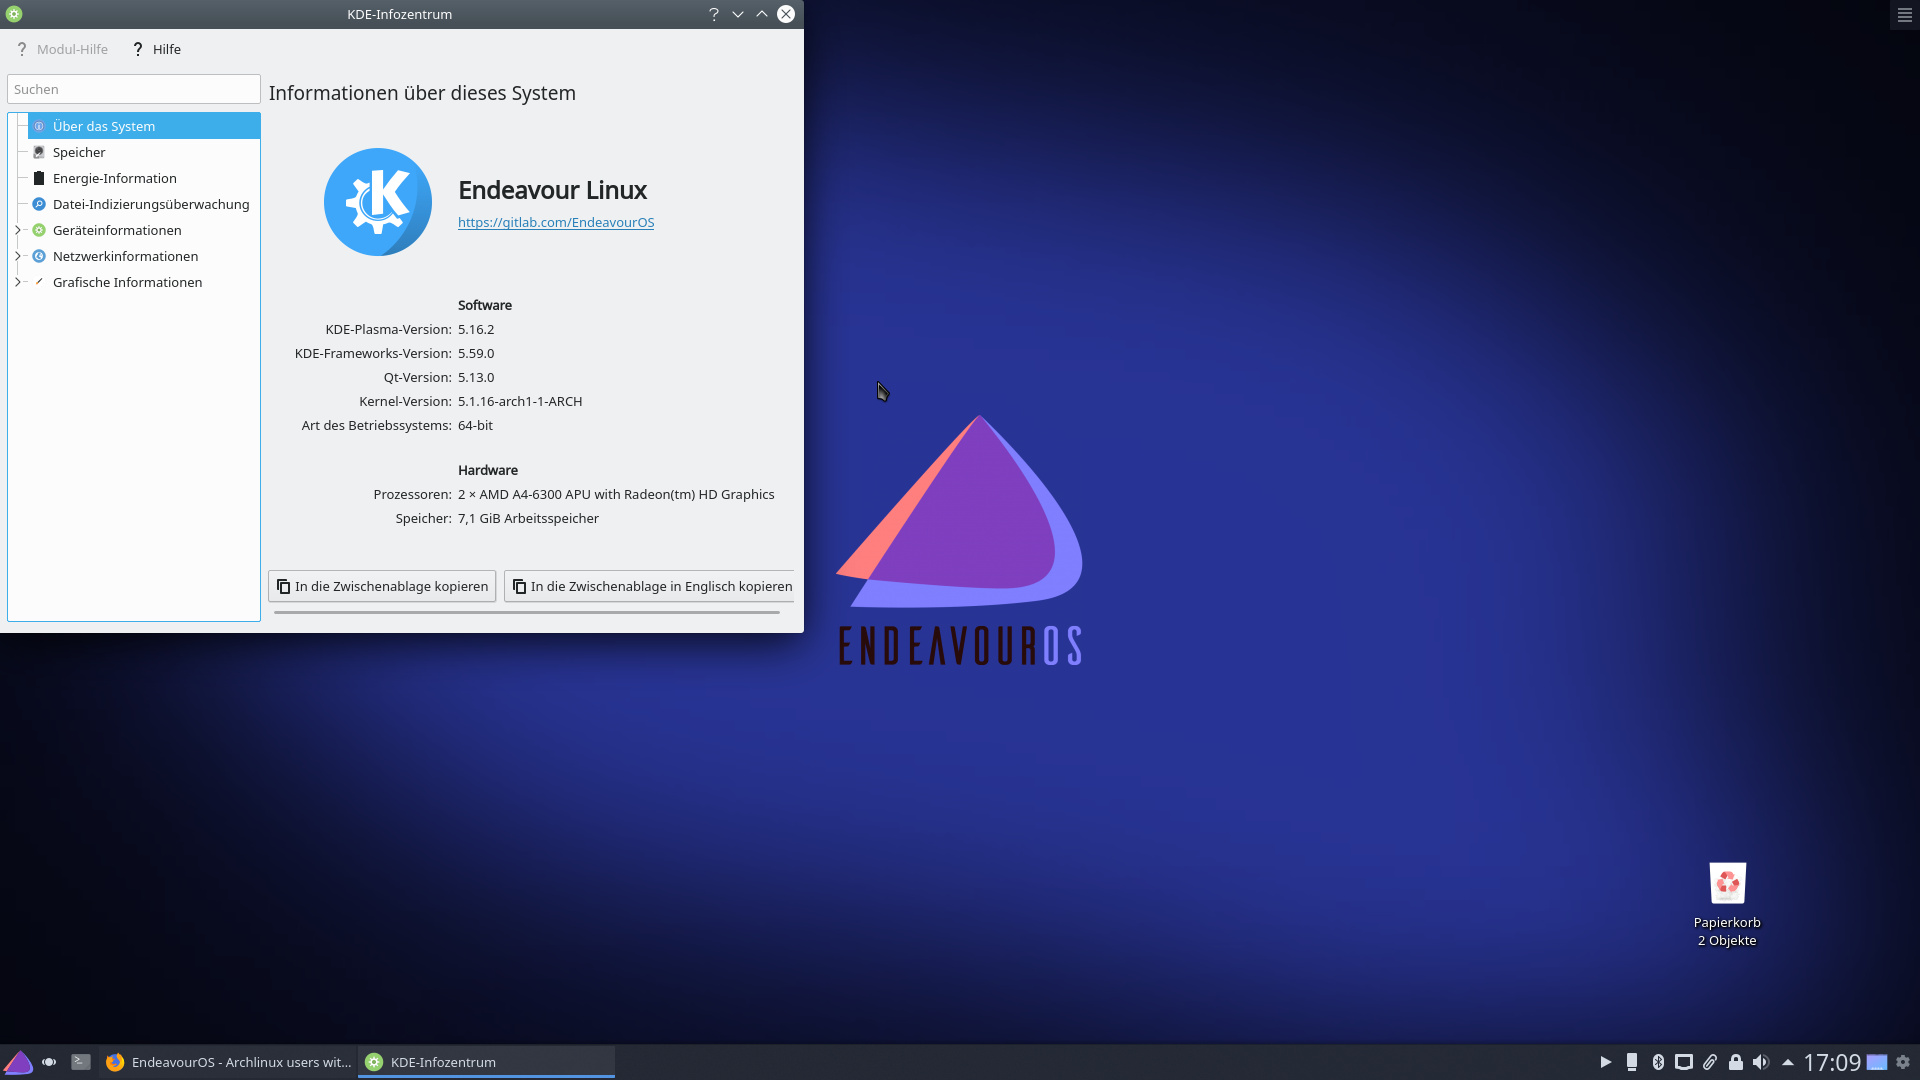Screen dimensions: 1920x1080
Task: Switch to KDE-Infozentrum taskbar entry
Action: [486, 1062]
